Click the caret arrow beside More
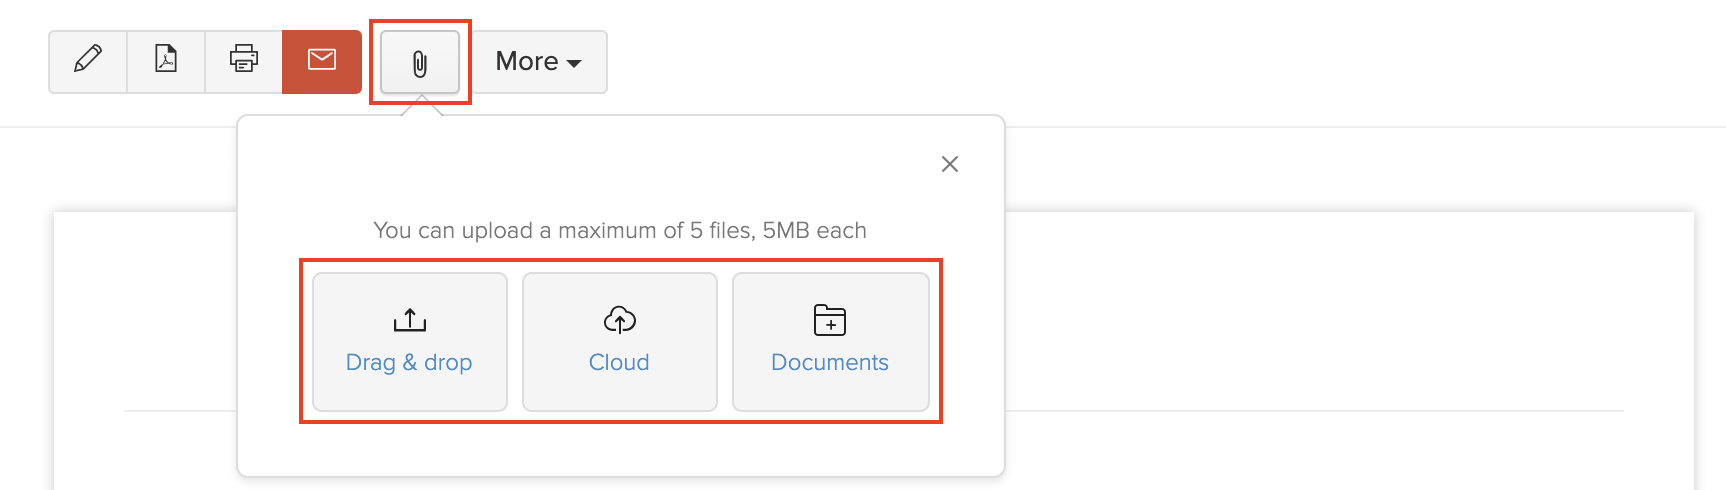Image resolution: width=1726 pixels, height=490 pixels. coord(574,64)
